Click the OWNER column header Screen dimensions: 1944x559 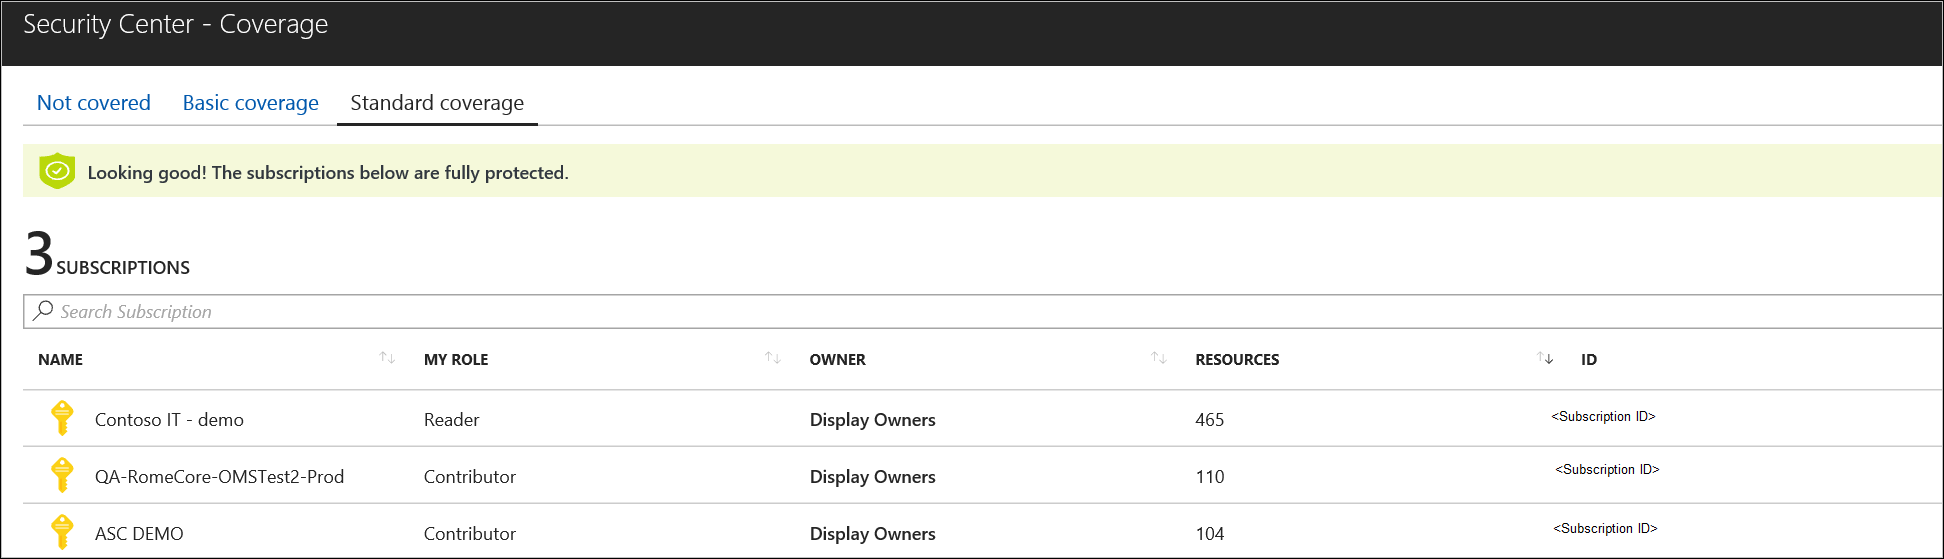[838, 360]
